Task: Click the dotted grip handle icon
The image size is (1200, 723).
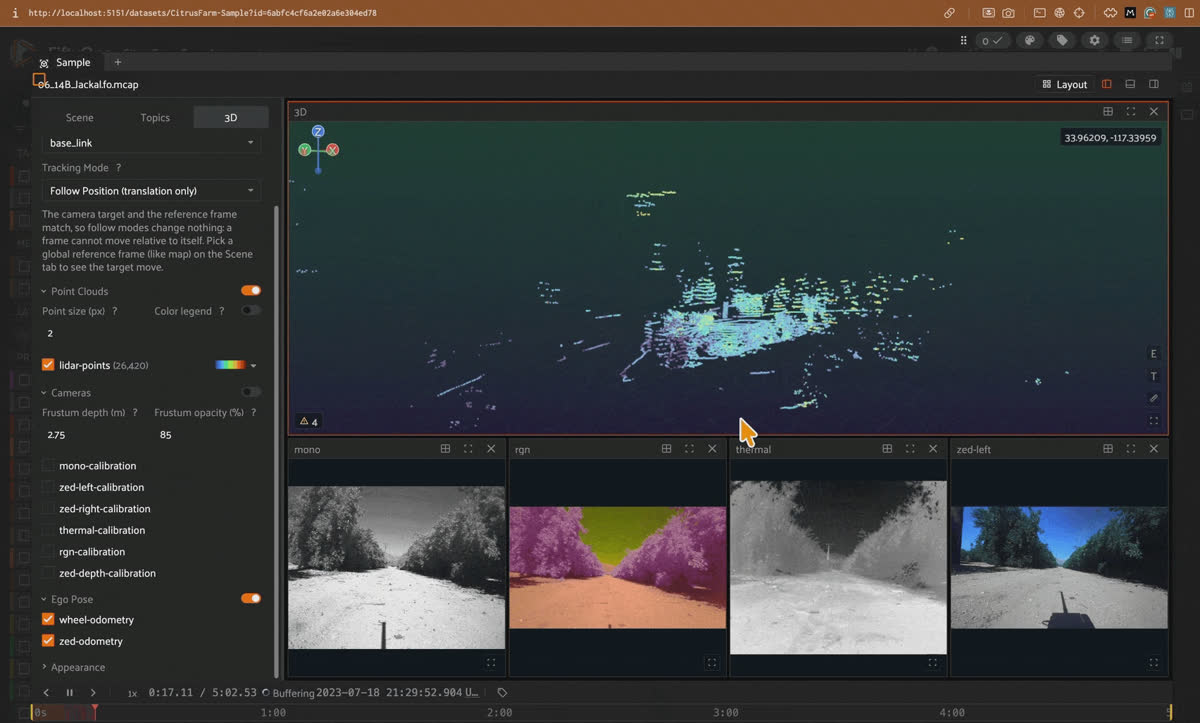Action: [964, 41]
